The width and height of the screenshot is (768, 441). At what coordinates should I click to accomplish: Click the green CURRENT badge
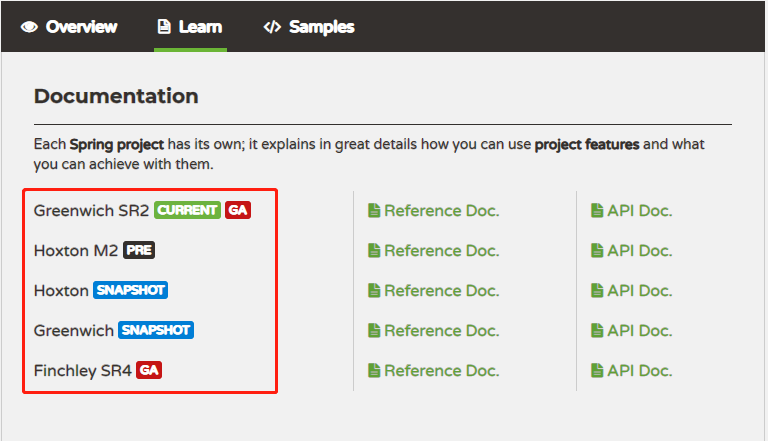click(x=188, y=210)
